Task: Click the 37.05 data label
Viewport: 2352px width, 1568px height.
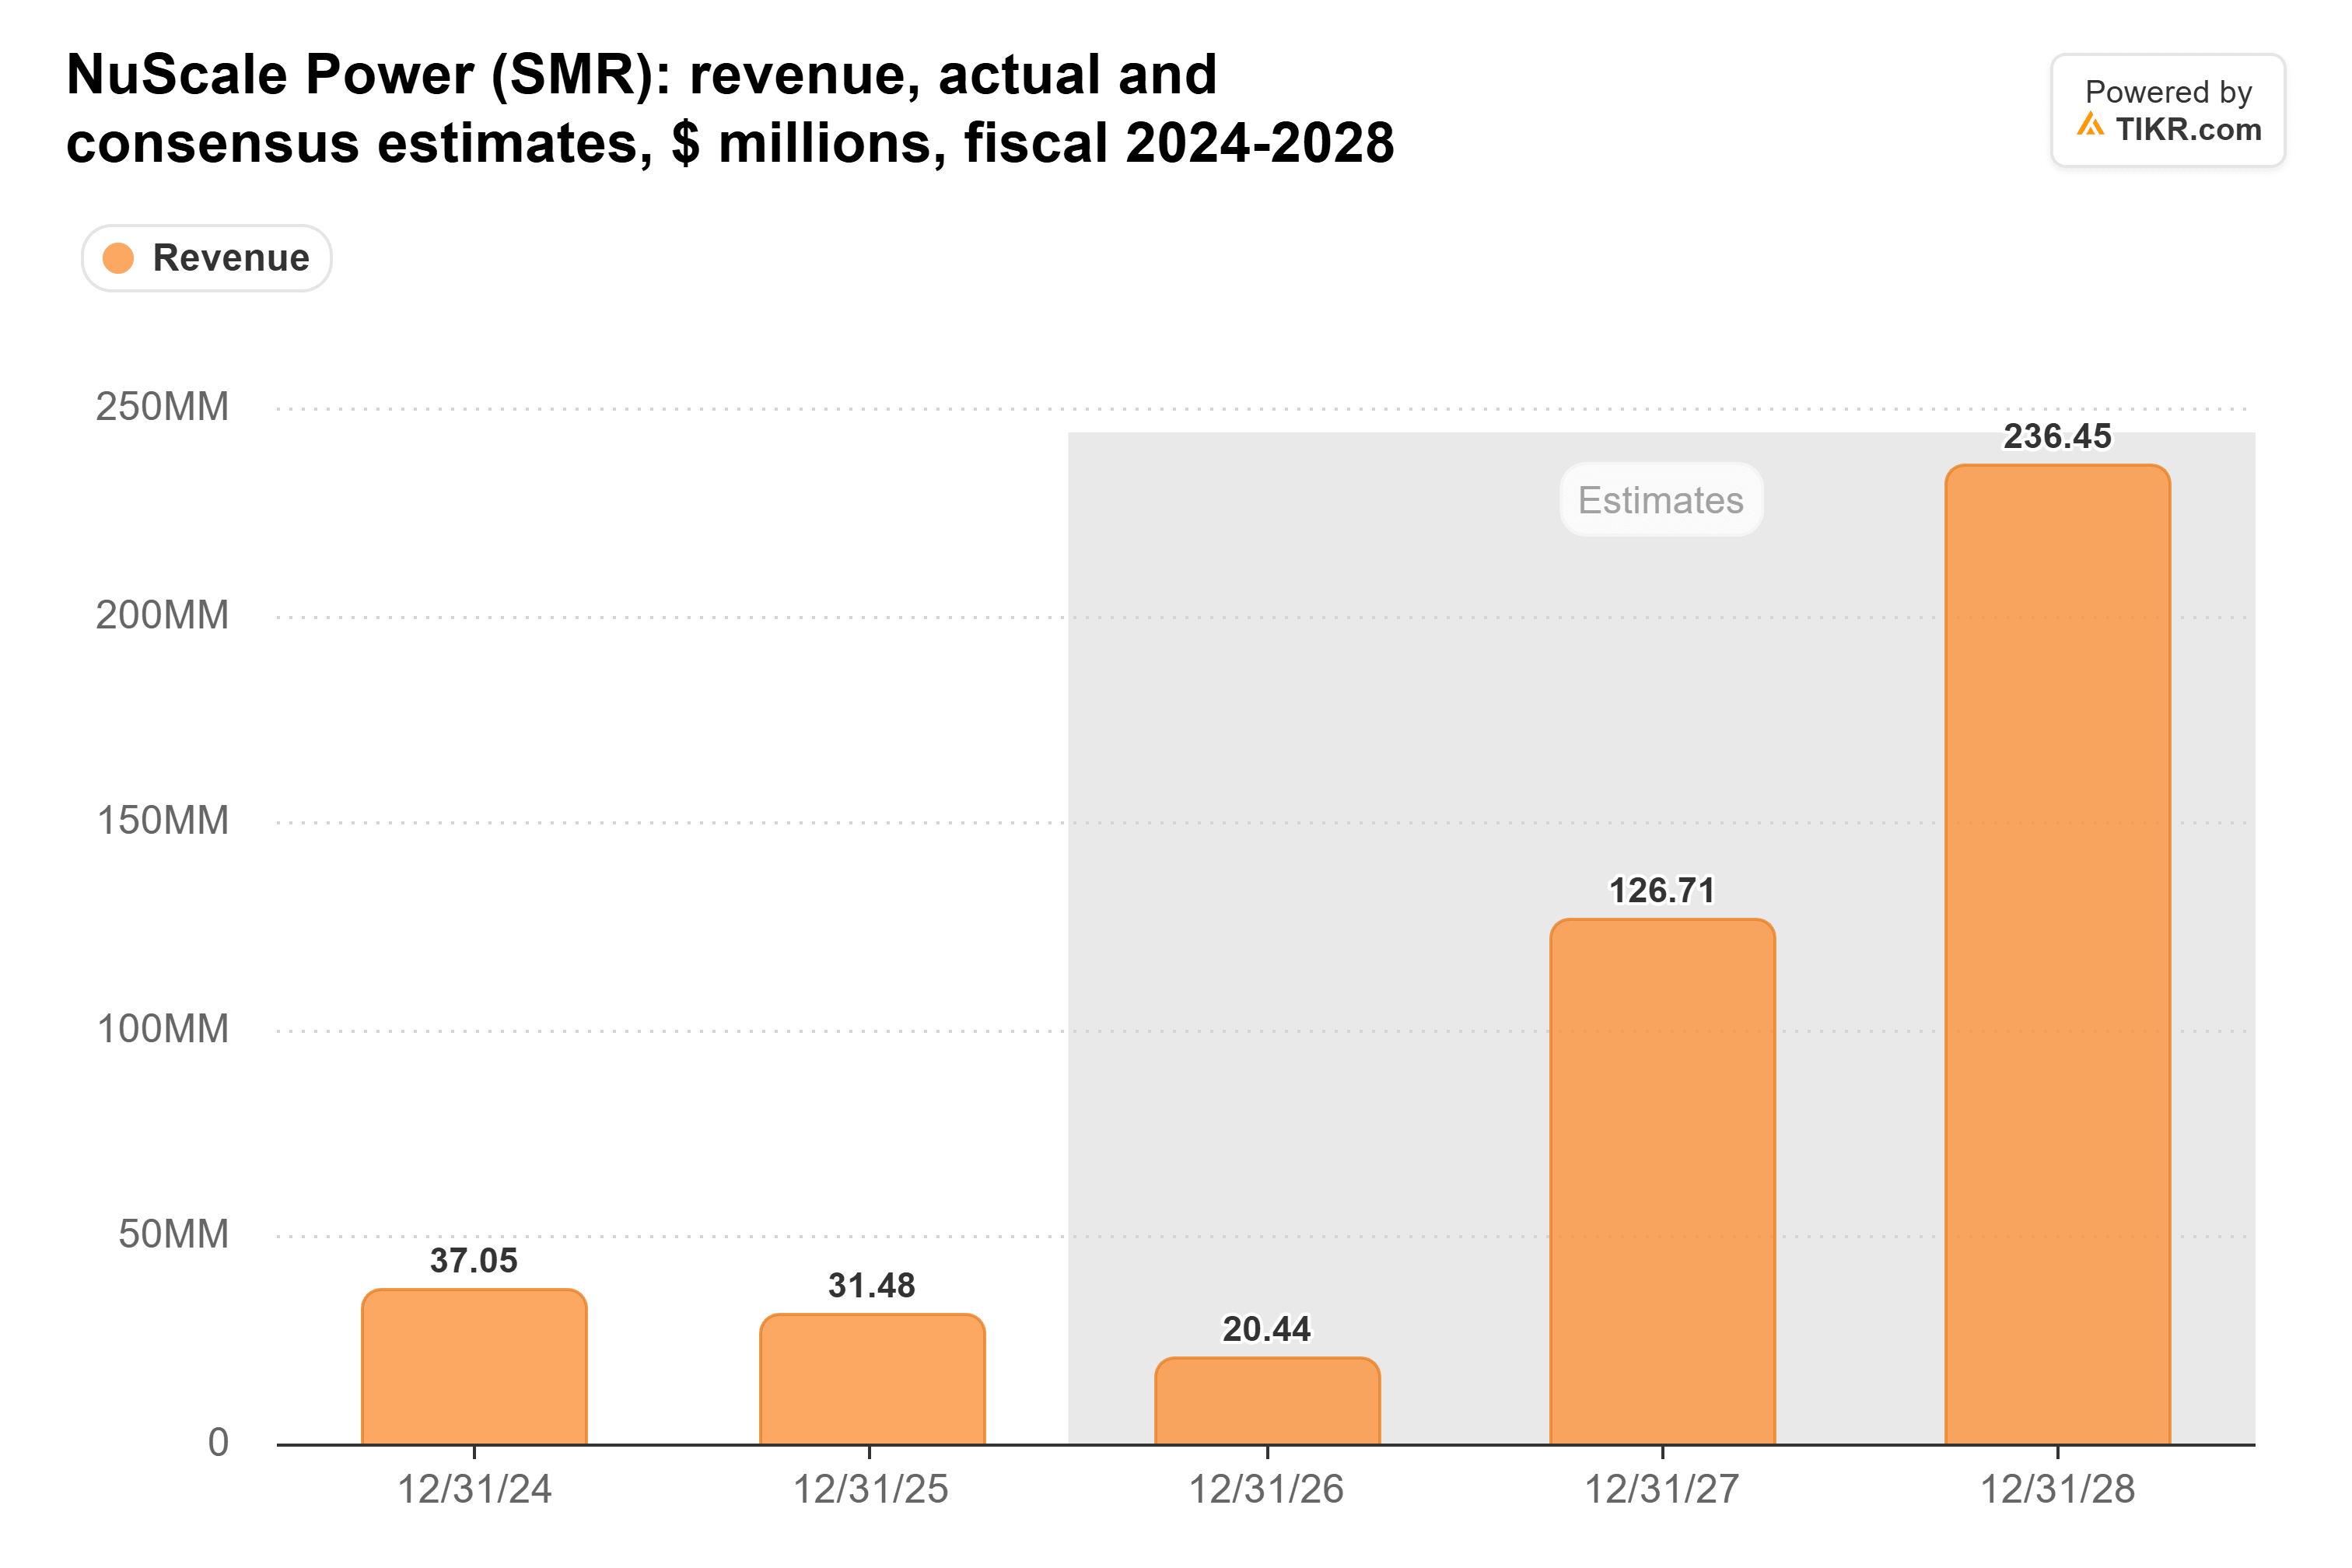Action: click(474, 1260)
